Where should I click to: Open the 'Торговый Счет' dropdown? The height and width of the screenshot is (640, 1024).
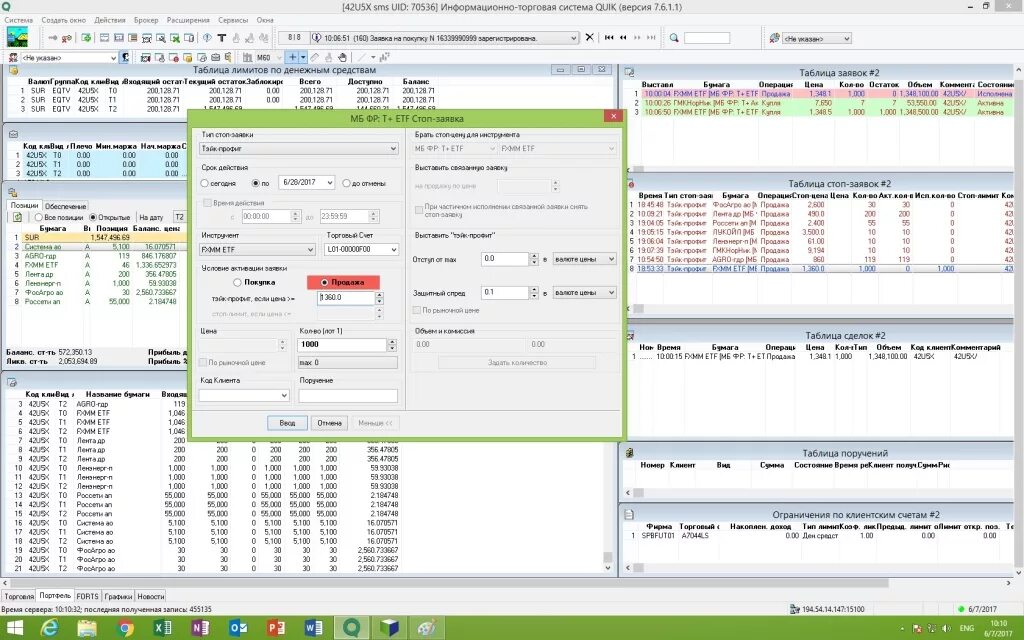tap(361, 249)
